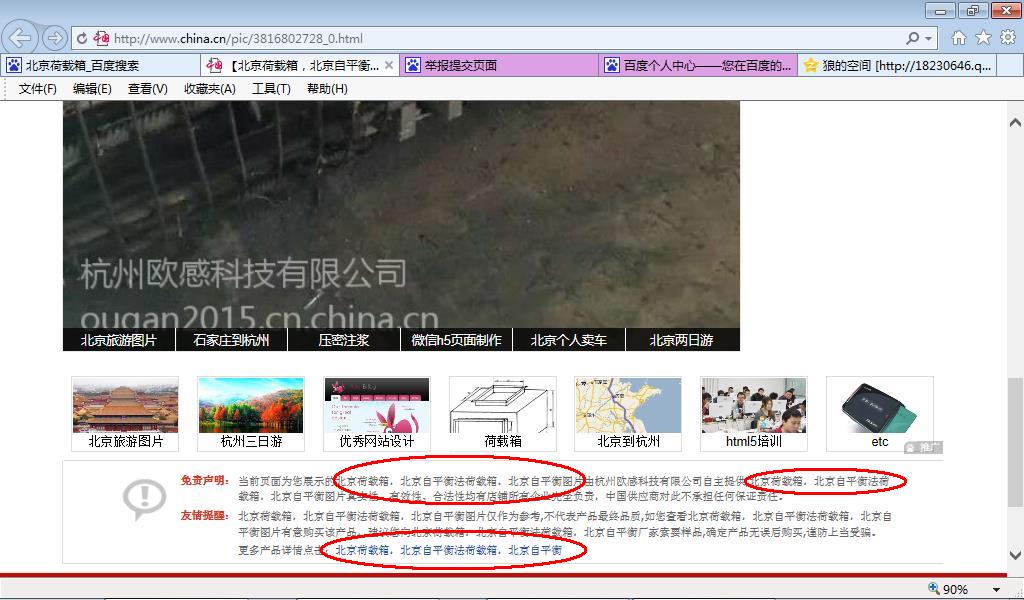Click the 压密注浆 banner link
The width and height of the screenshot is (1024, 600).
(344, 340)
